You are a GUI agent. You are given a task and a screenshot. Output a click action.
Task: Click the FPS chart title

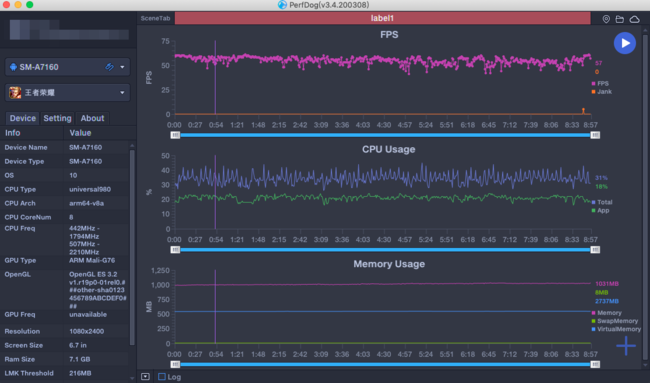[x=389, y=34]
